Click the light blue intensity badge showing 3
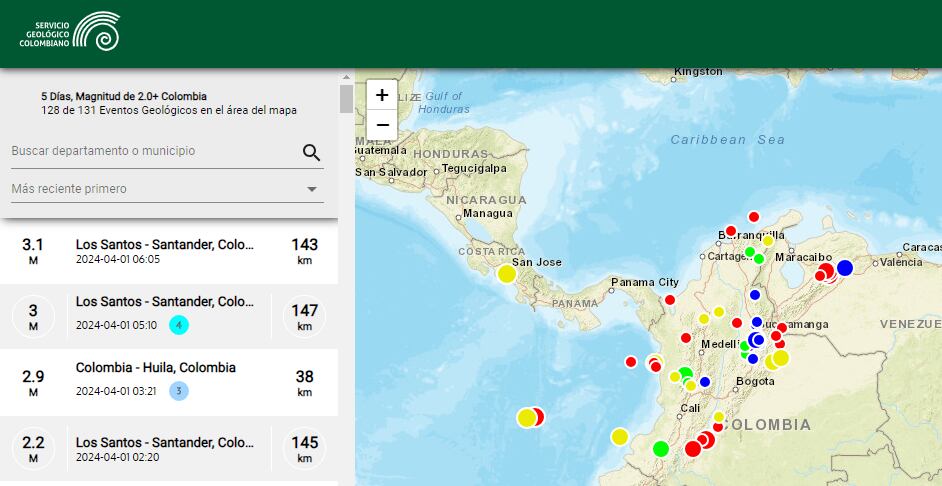Screen dimensions: 942x486 click(179, 391)
